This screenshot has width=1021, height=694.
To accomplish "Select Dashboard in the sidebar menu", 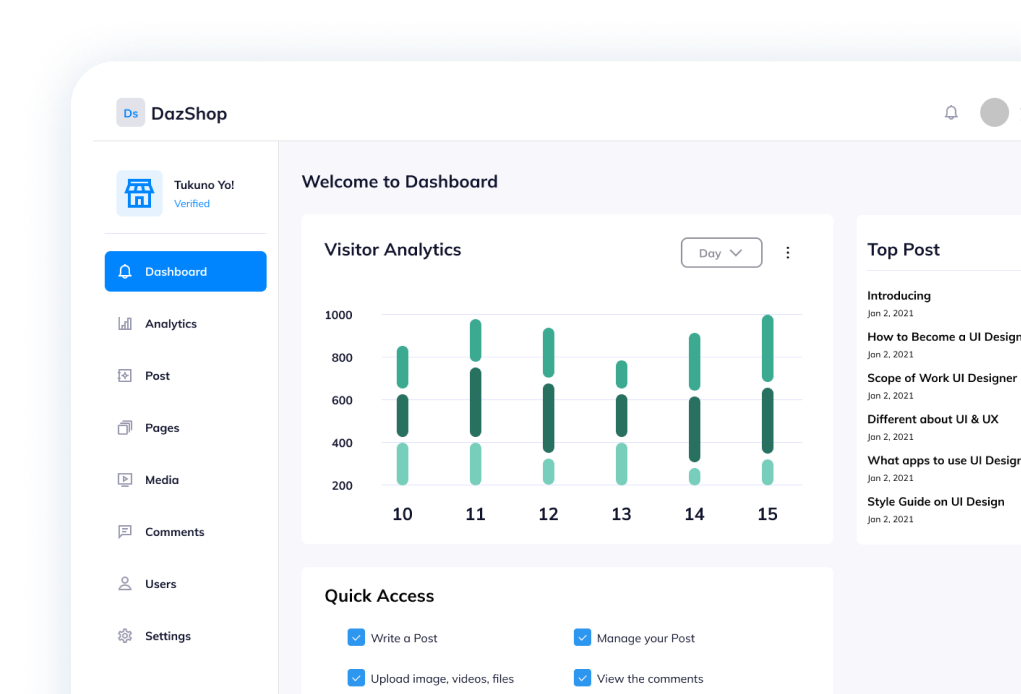I will click(x=185, y=272).
